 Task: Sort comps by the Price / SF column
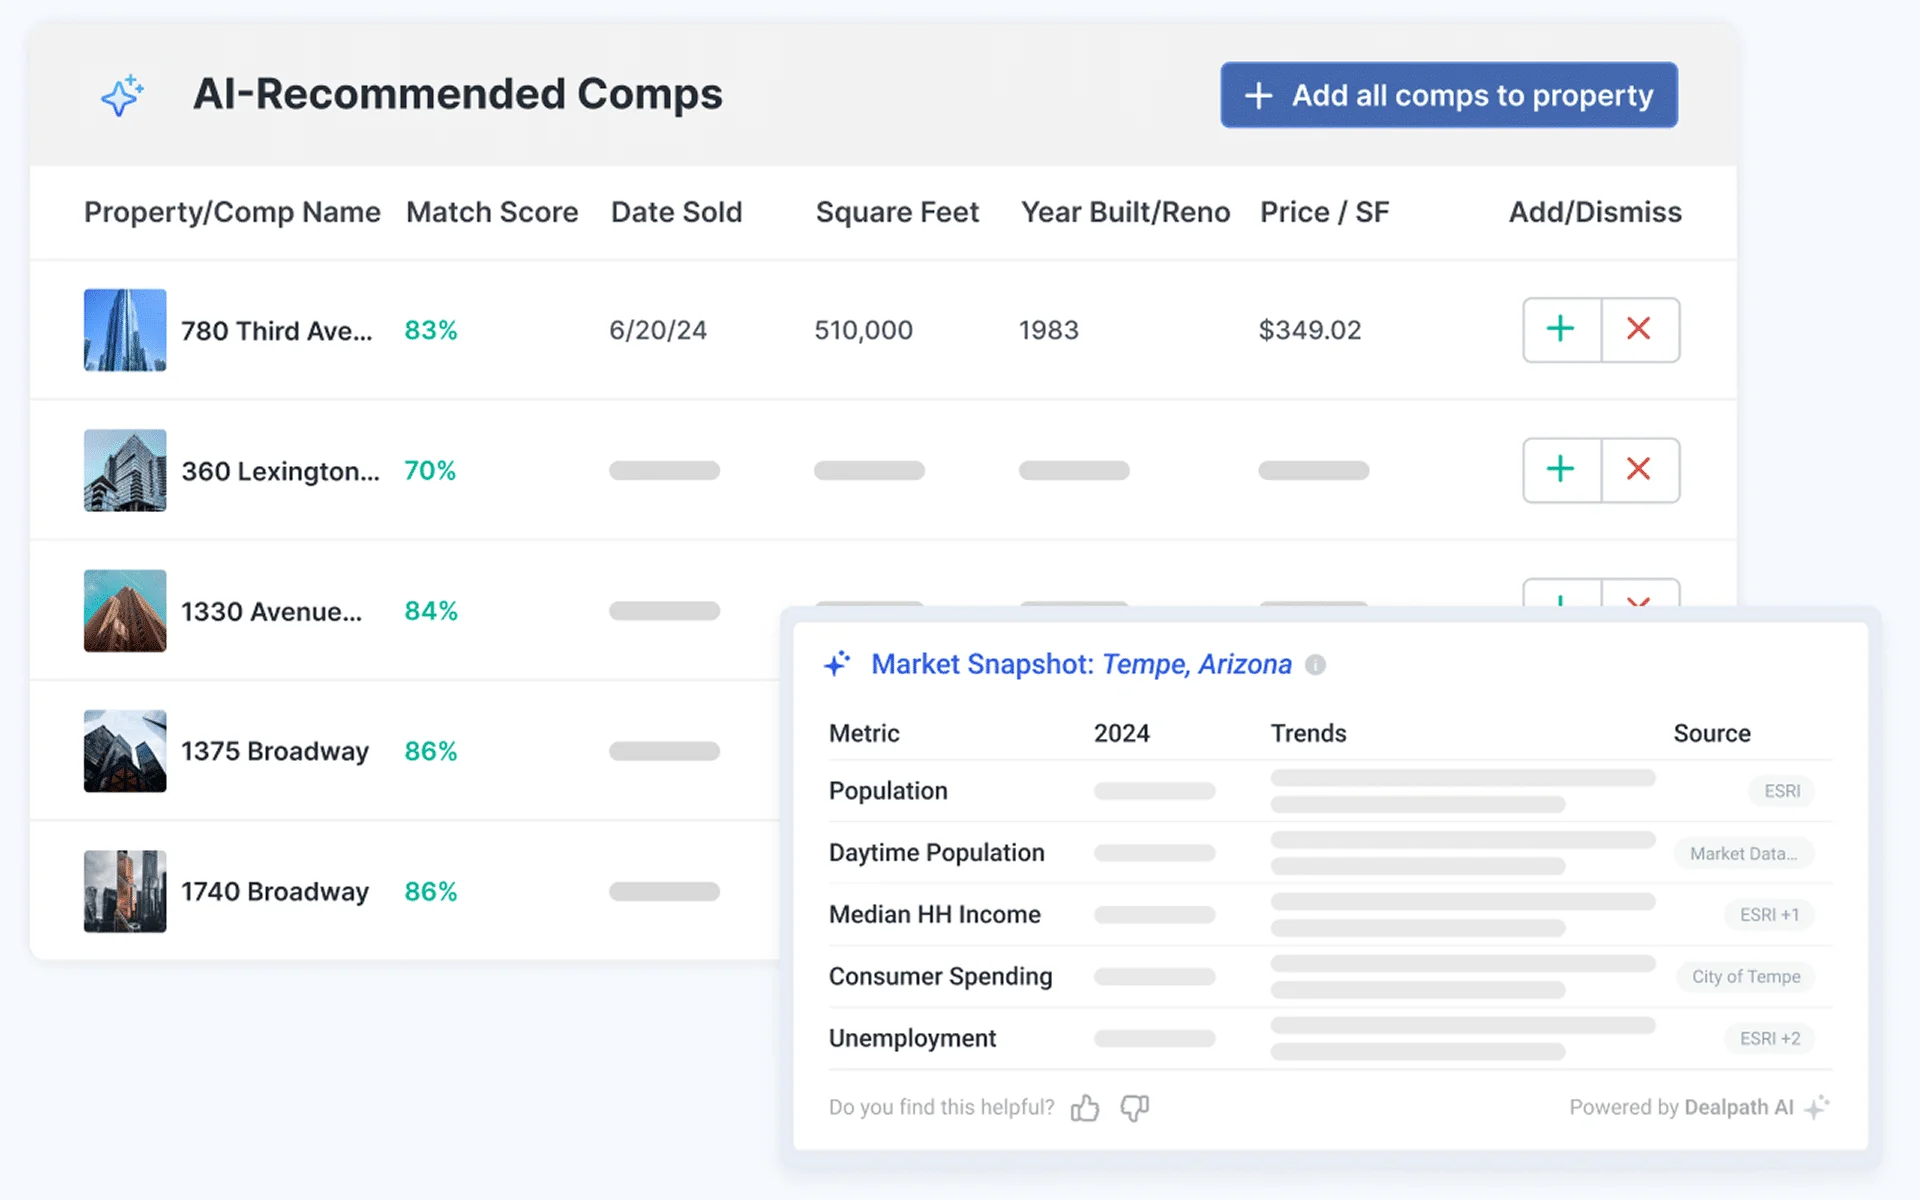[x=1325, y=212]
